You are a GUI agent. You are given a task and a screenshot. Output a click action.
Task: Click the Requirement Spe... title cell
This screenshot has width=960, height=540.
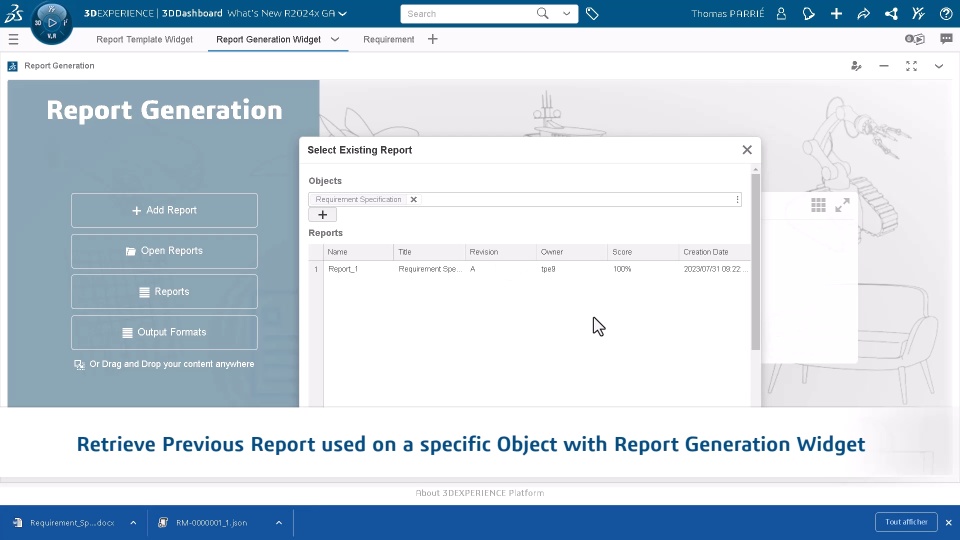pyautogui.click(x=429, y=269)
